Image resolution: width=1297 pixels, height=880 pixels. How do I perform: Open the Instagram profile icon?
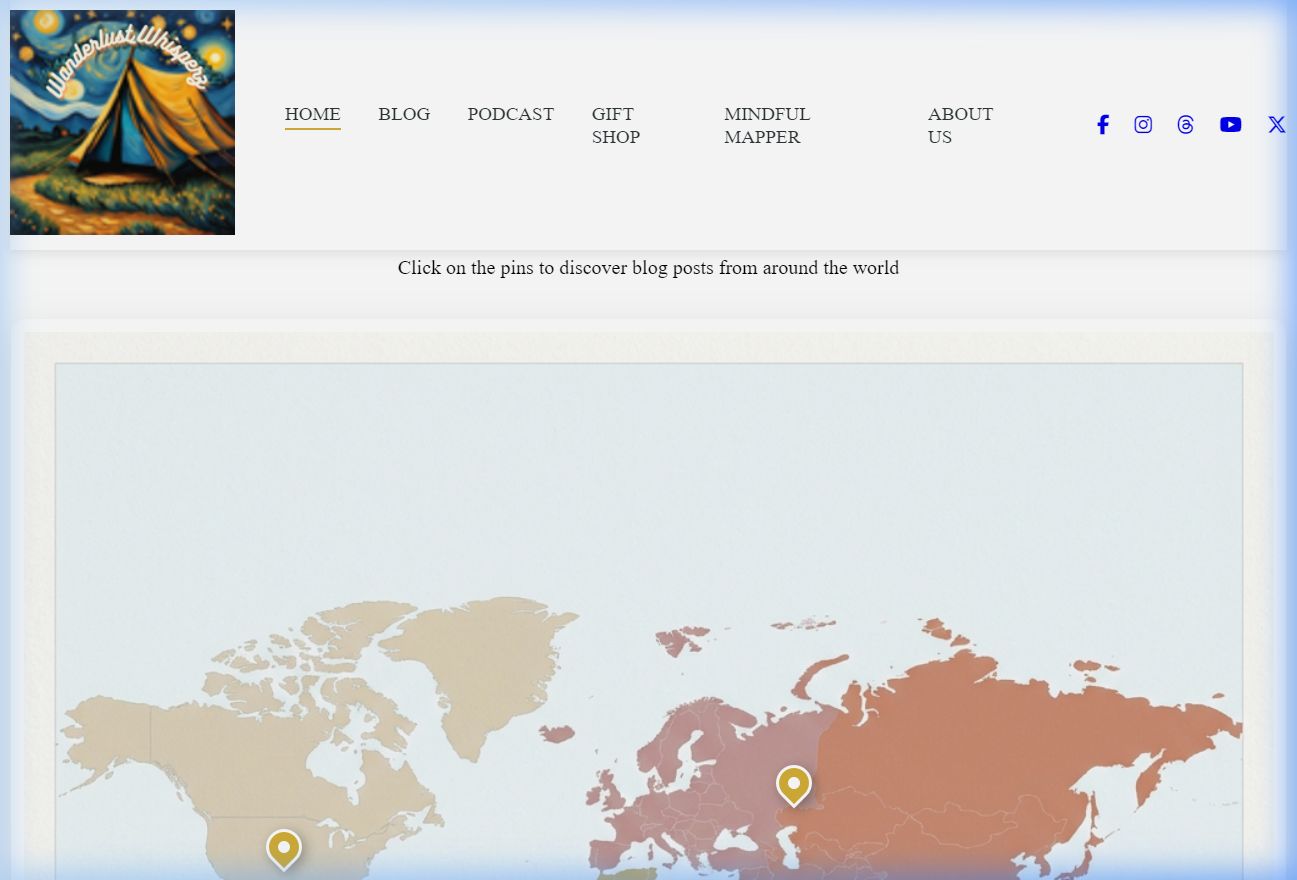coord(1143,125)
